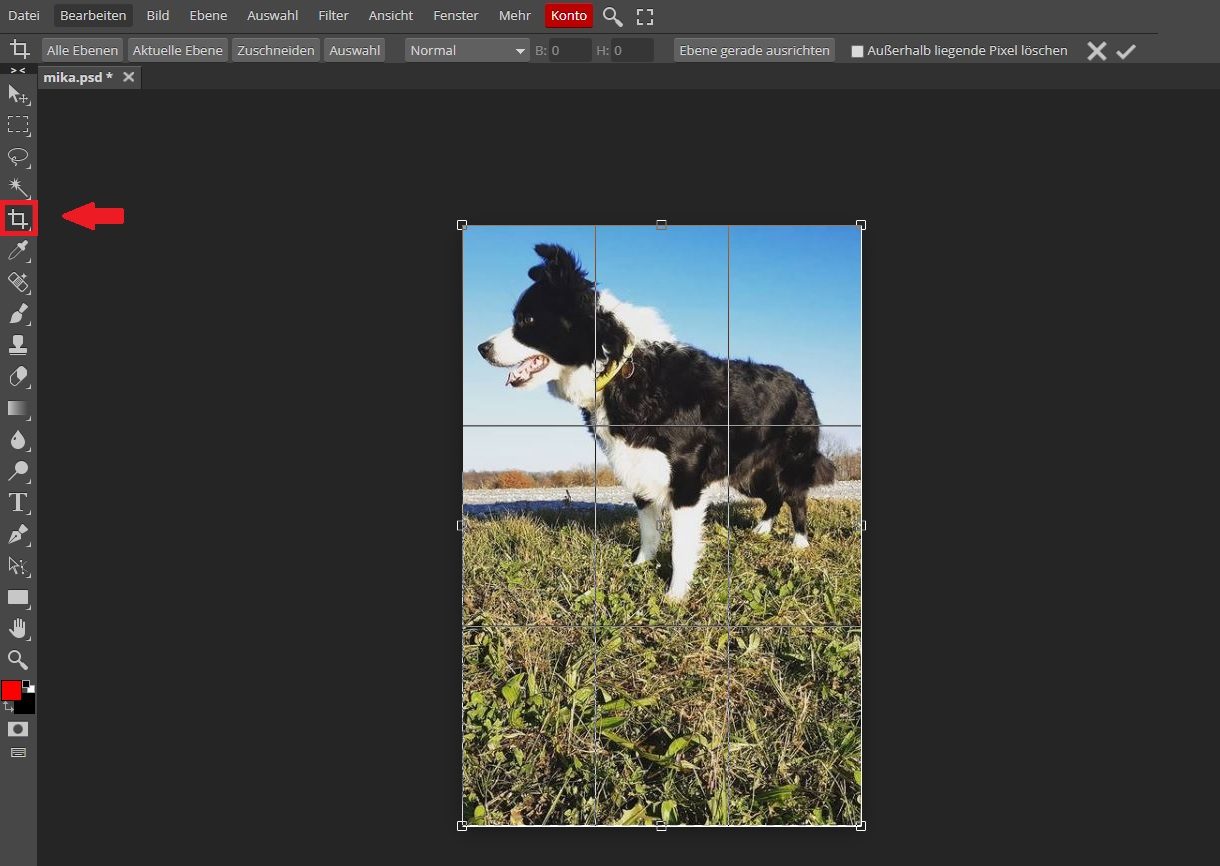Viewport: 1220px width, 866px height.
Task: Click the 'Ebene gerade ausrichten' button
Action: click(x=754, y=50)
